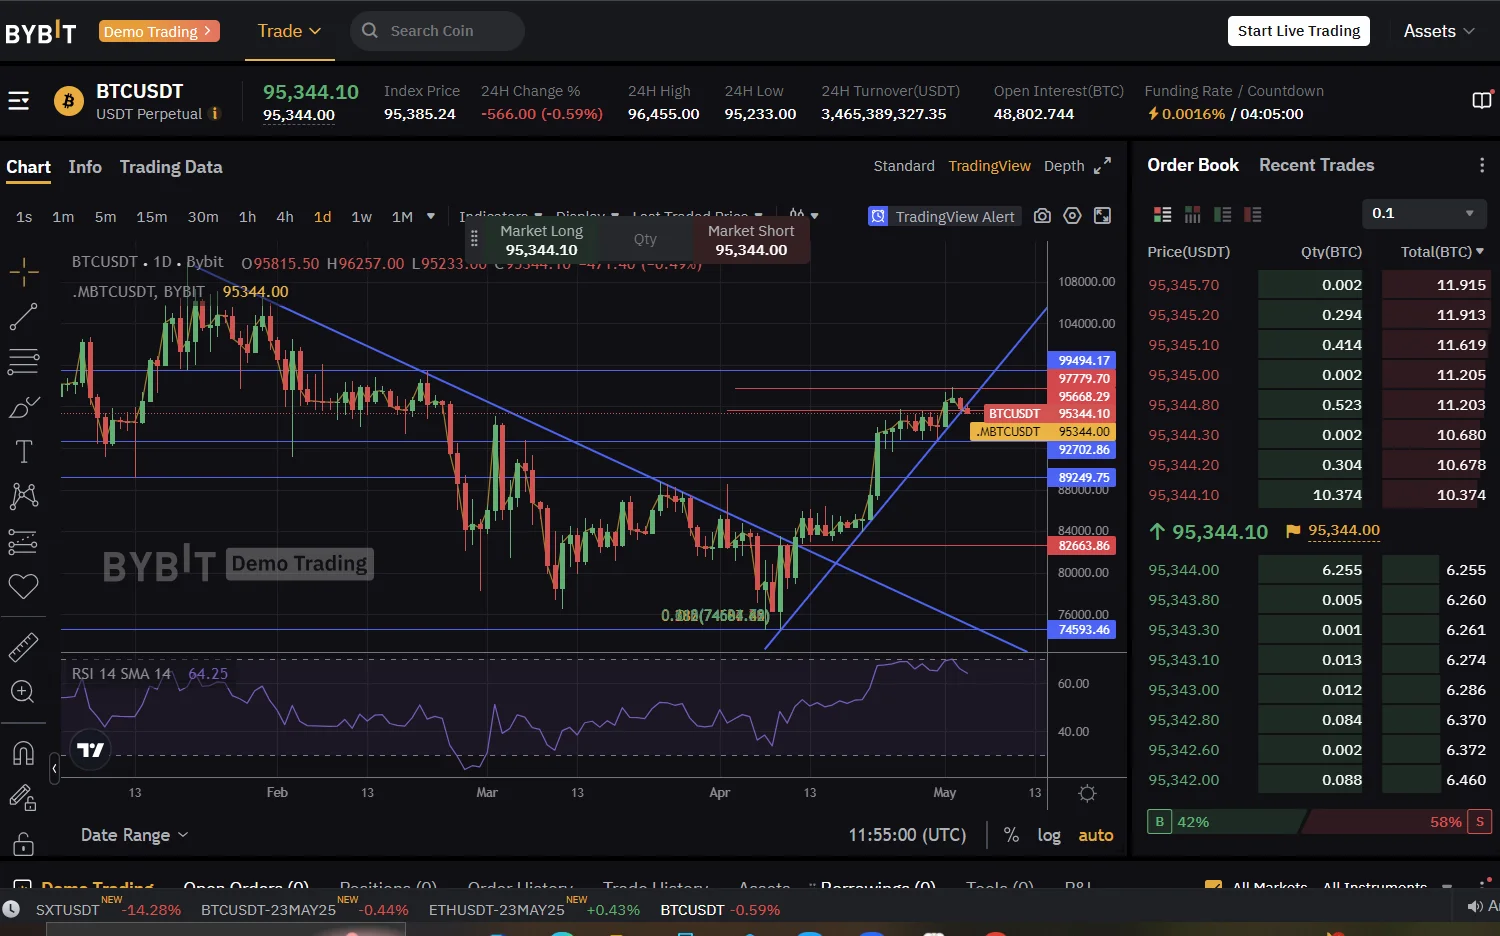This screenshot has width=1500, height=936.
Task: Select the 15m timeframe
Action: [152, 217]
